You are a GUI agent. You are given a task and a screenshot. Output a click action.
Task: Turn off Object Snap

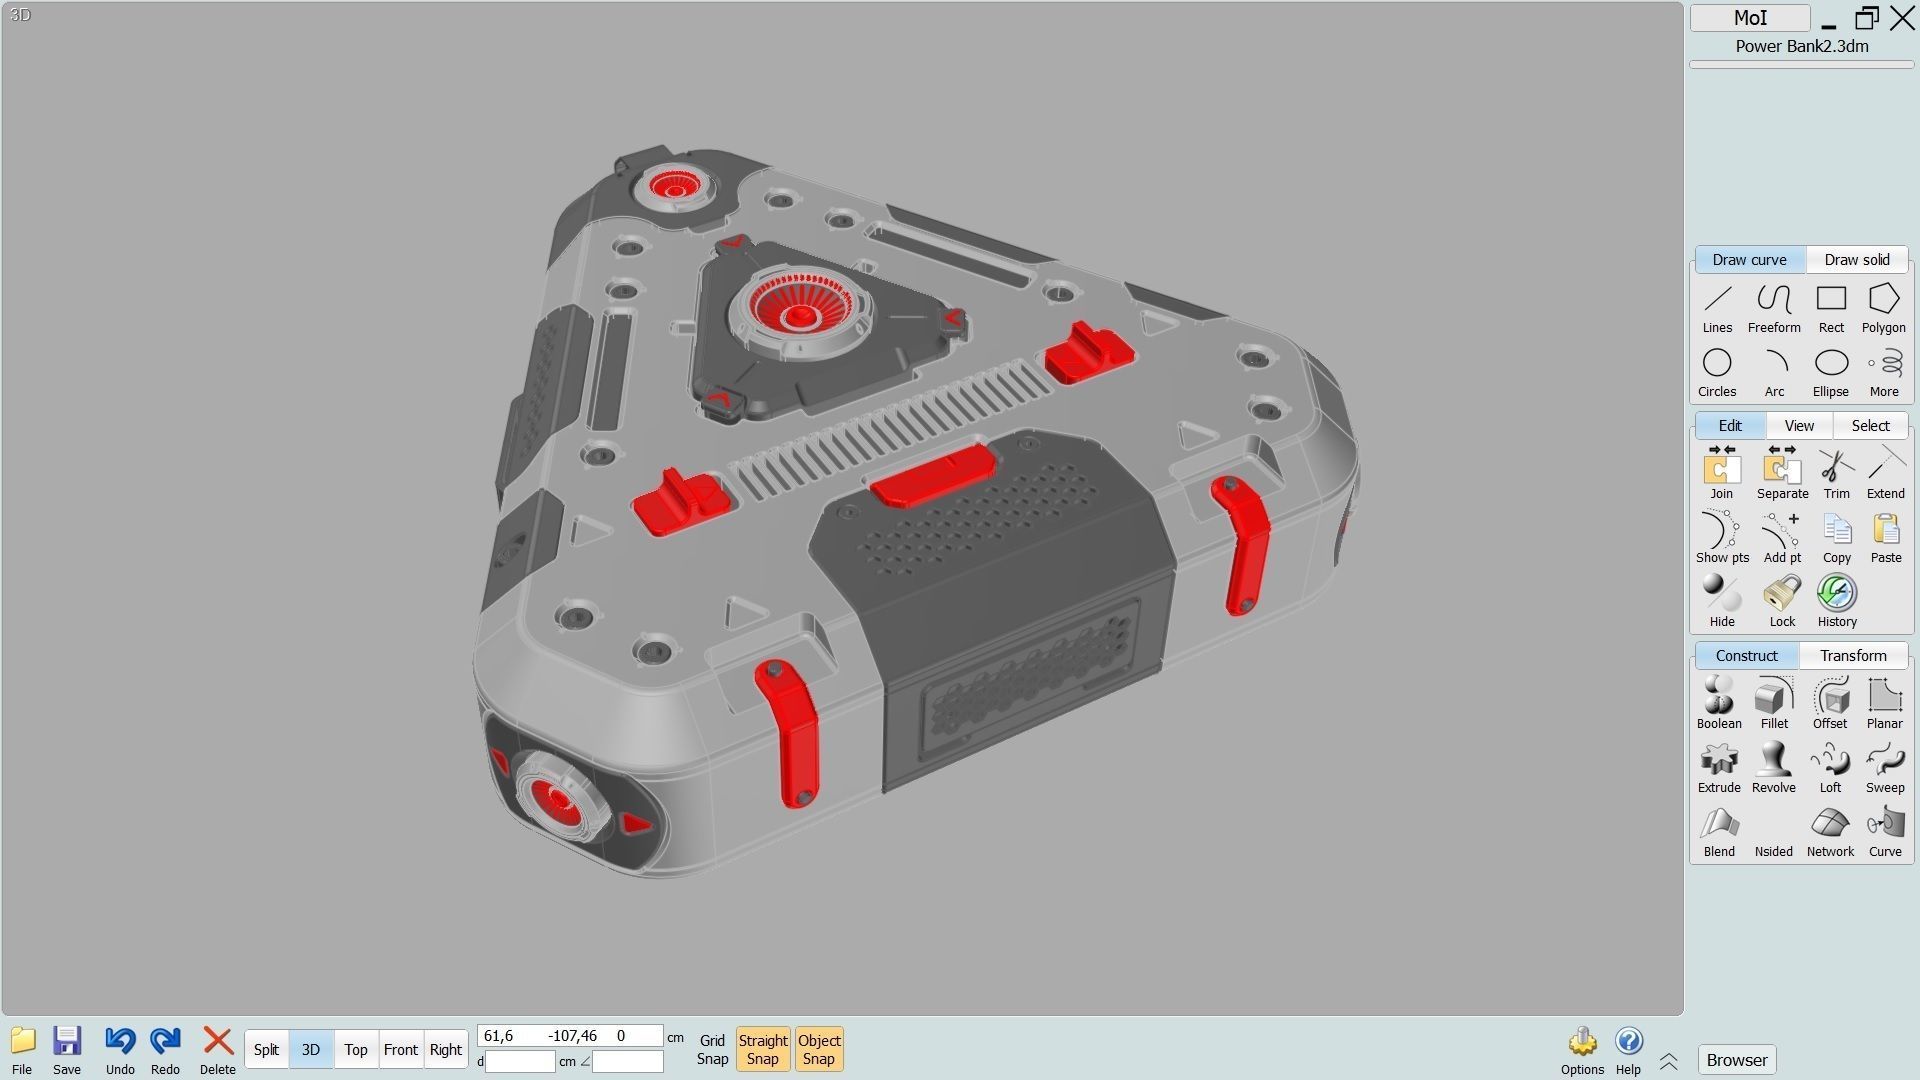(x=818, y=1049)
